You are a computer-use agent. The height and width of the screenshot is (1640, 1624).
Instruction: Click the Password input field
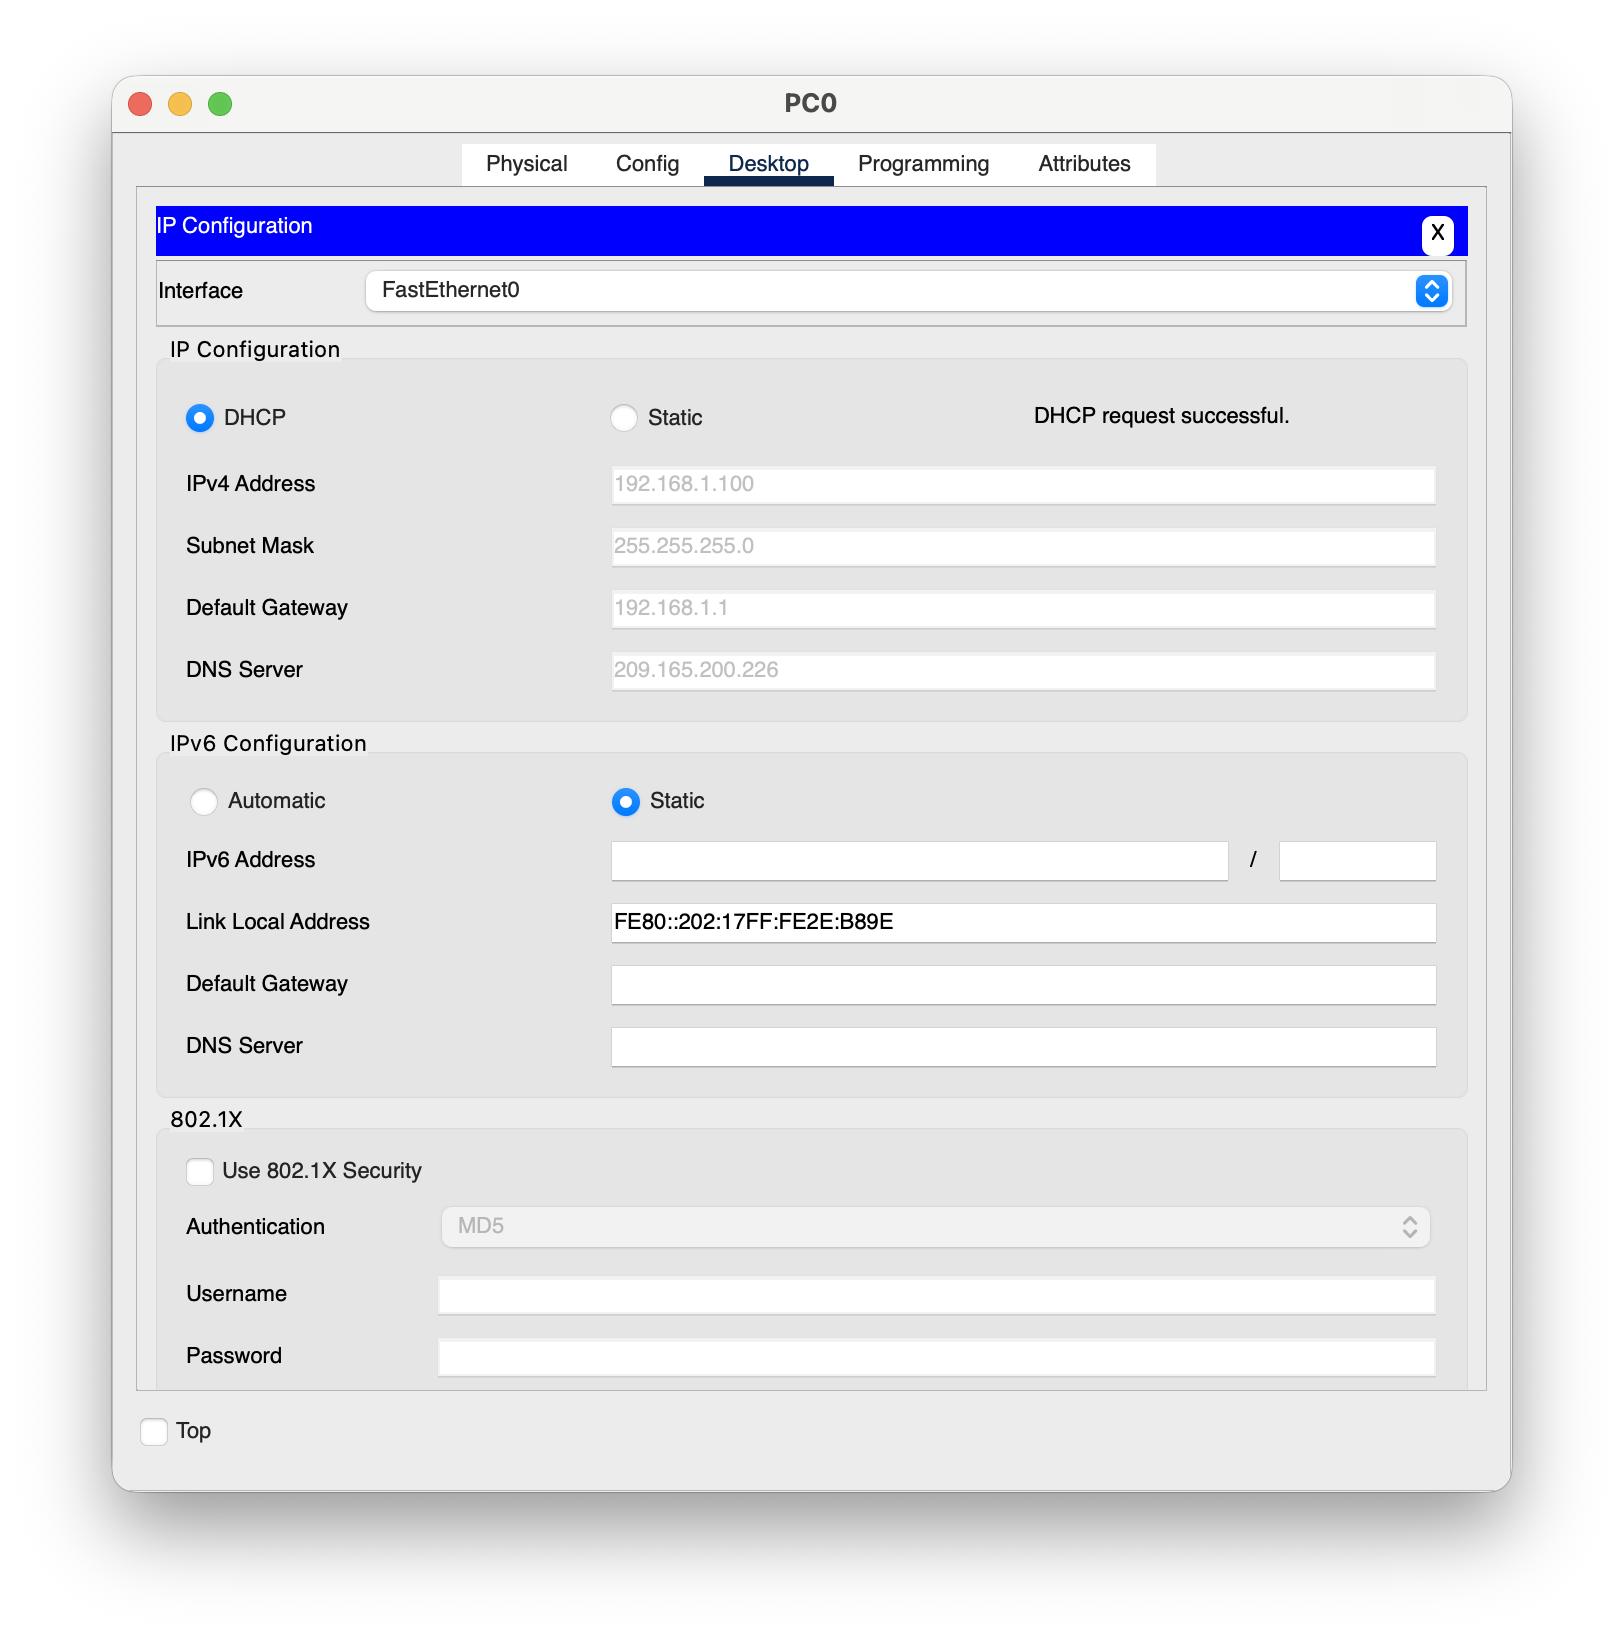(x=936, y=1357)
